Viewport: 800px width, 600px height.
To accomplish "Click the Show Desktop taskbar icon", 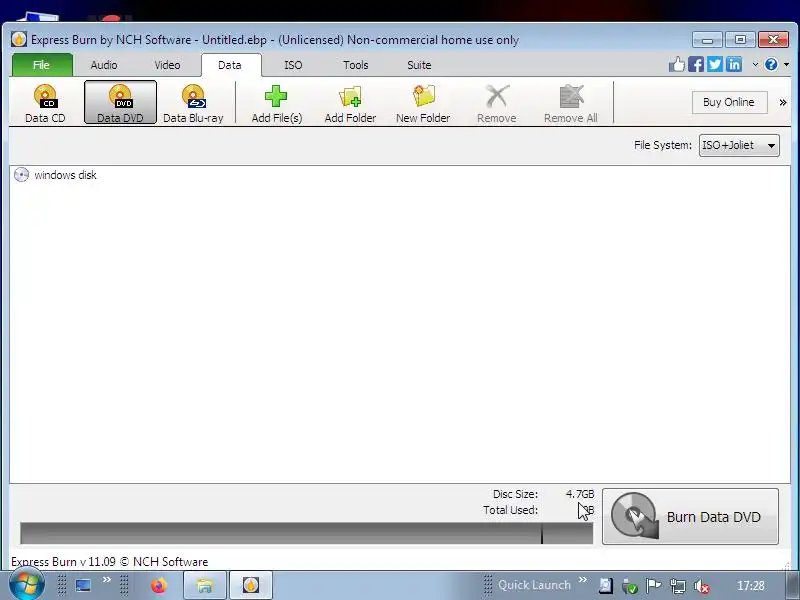I will [83, 585].
